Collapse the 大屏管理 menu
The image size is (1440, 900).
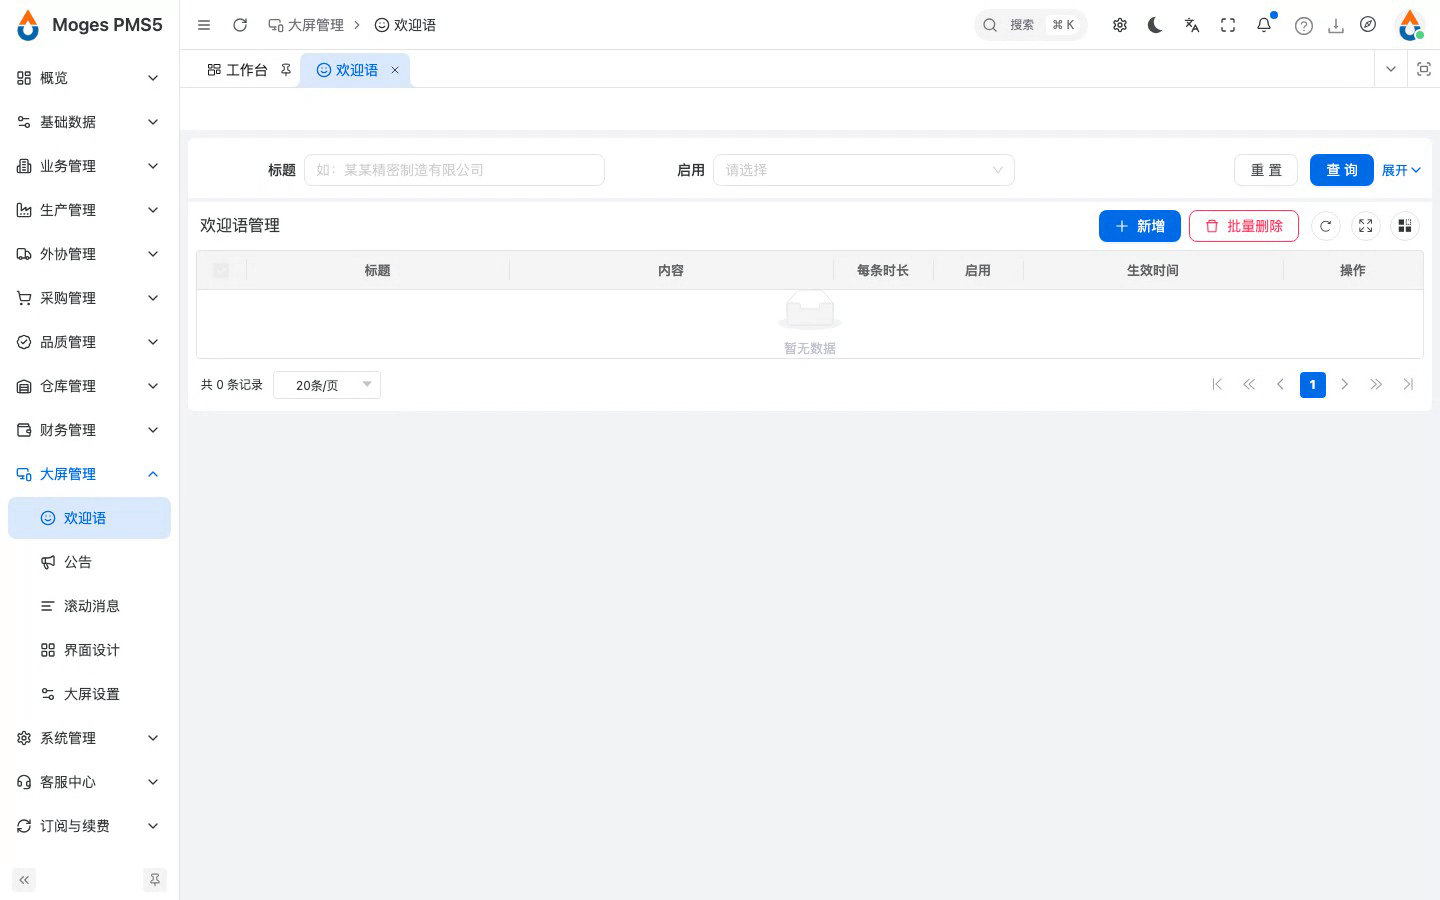(90, 474)
